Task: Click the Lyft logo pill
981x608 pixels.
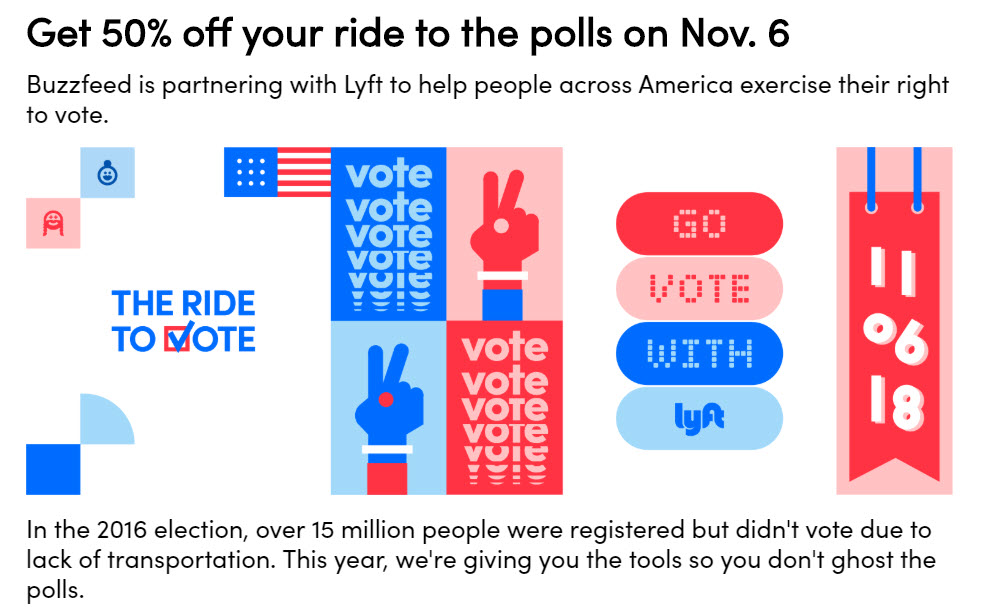Action: click(699, 418)
